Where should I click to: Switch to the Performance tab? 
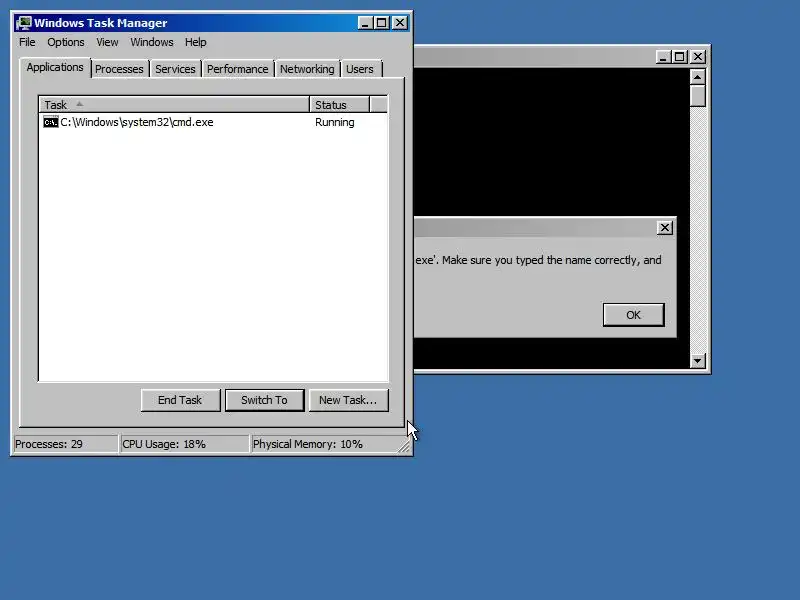point(237,69)
